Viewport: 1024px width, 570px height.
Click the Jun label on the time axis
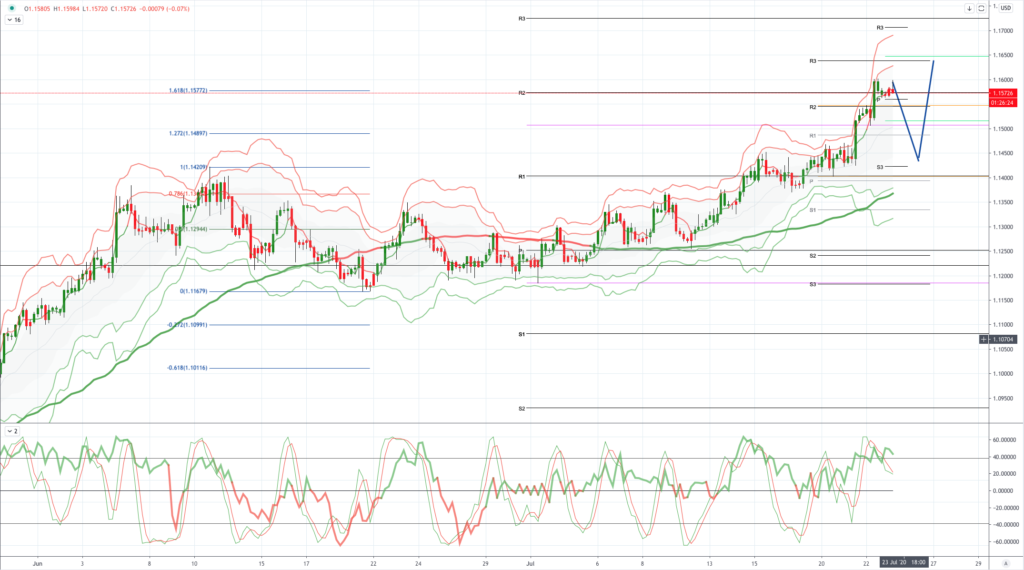click(x=37, y=563)
